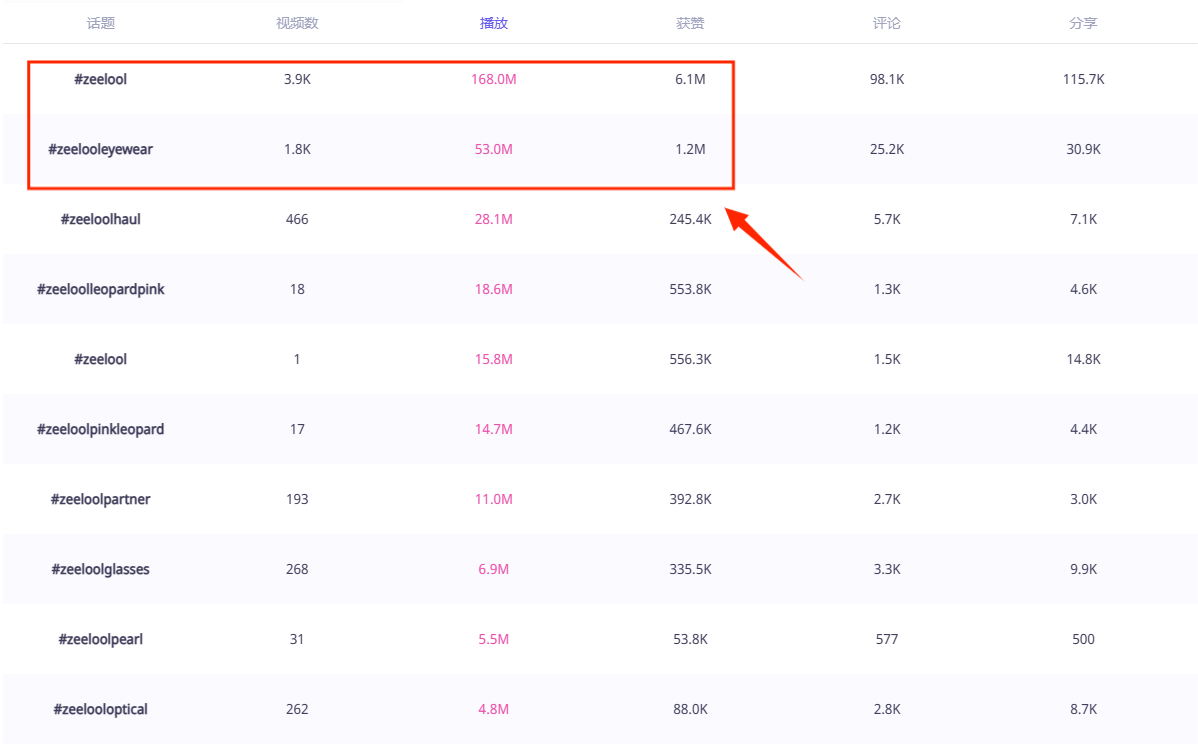The image size is (1198, 744).
Task: Open the #zeeloolglasses hashtag
Action: point(101,569)
